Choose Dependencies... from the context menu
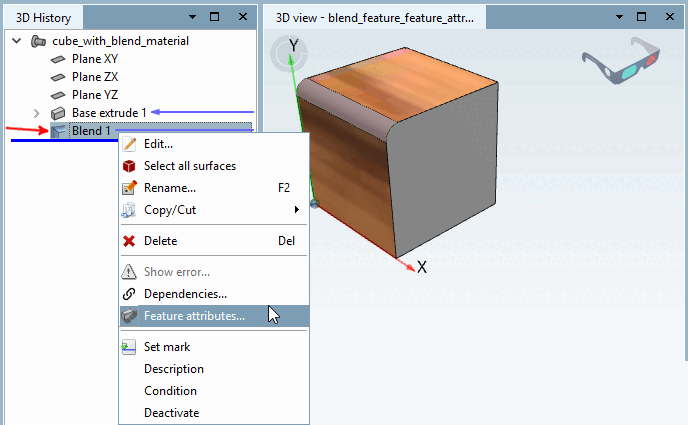The image size is (688, 425). coord(214,294)
